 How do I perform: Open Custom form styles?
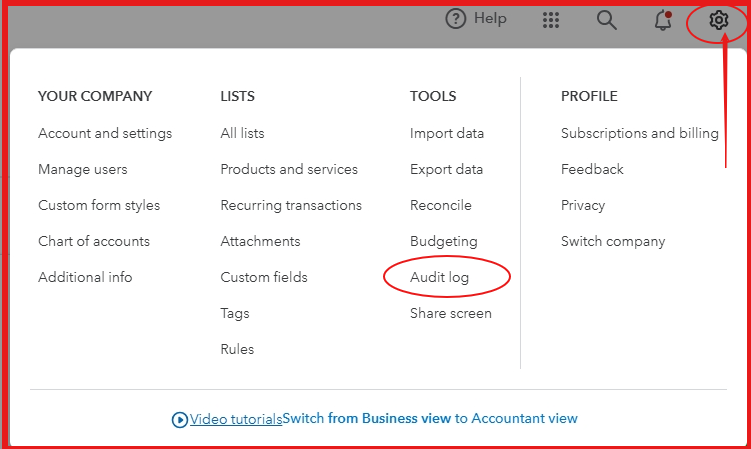(x=99, y=205)
